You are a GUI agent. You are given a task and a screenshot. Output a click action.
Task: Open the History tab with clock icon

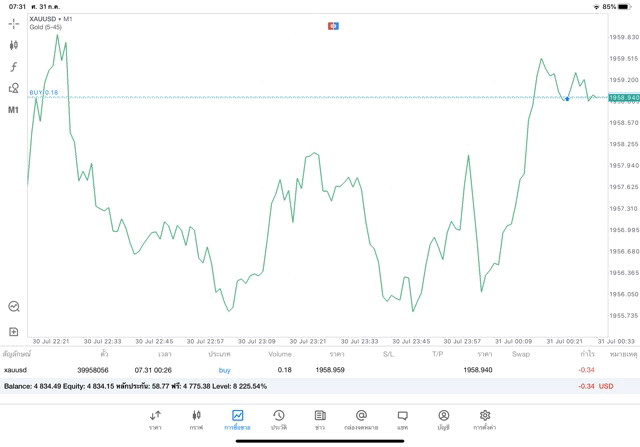coord(278,419)
